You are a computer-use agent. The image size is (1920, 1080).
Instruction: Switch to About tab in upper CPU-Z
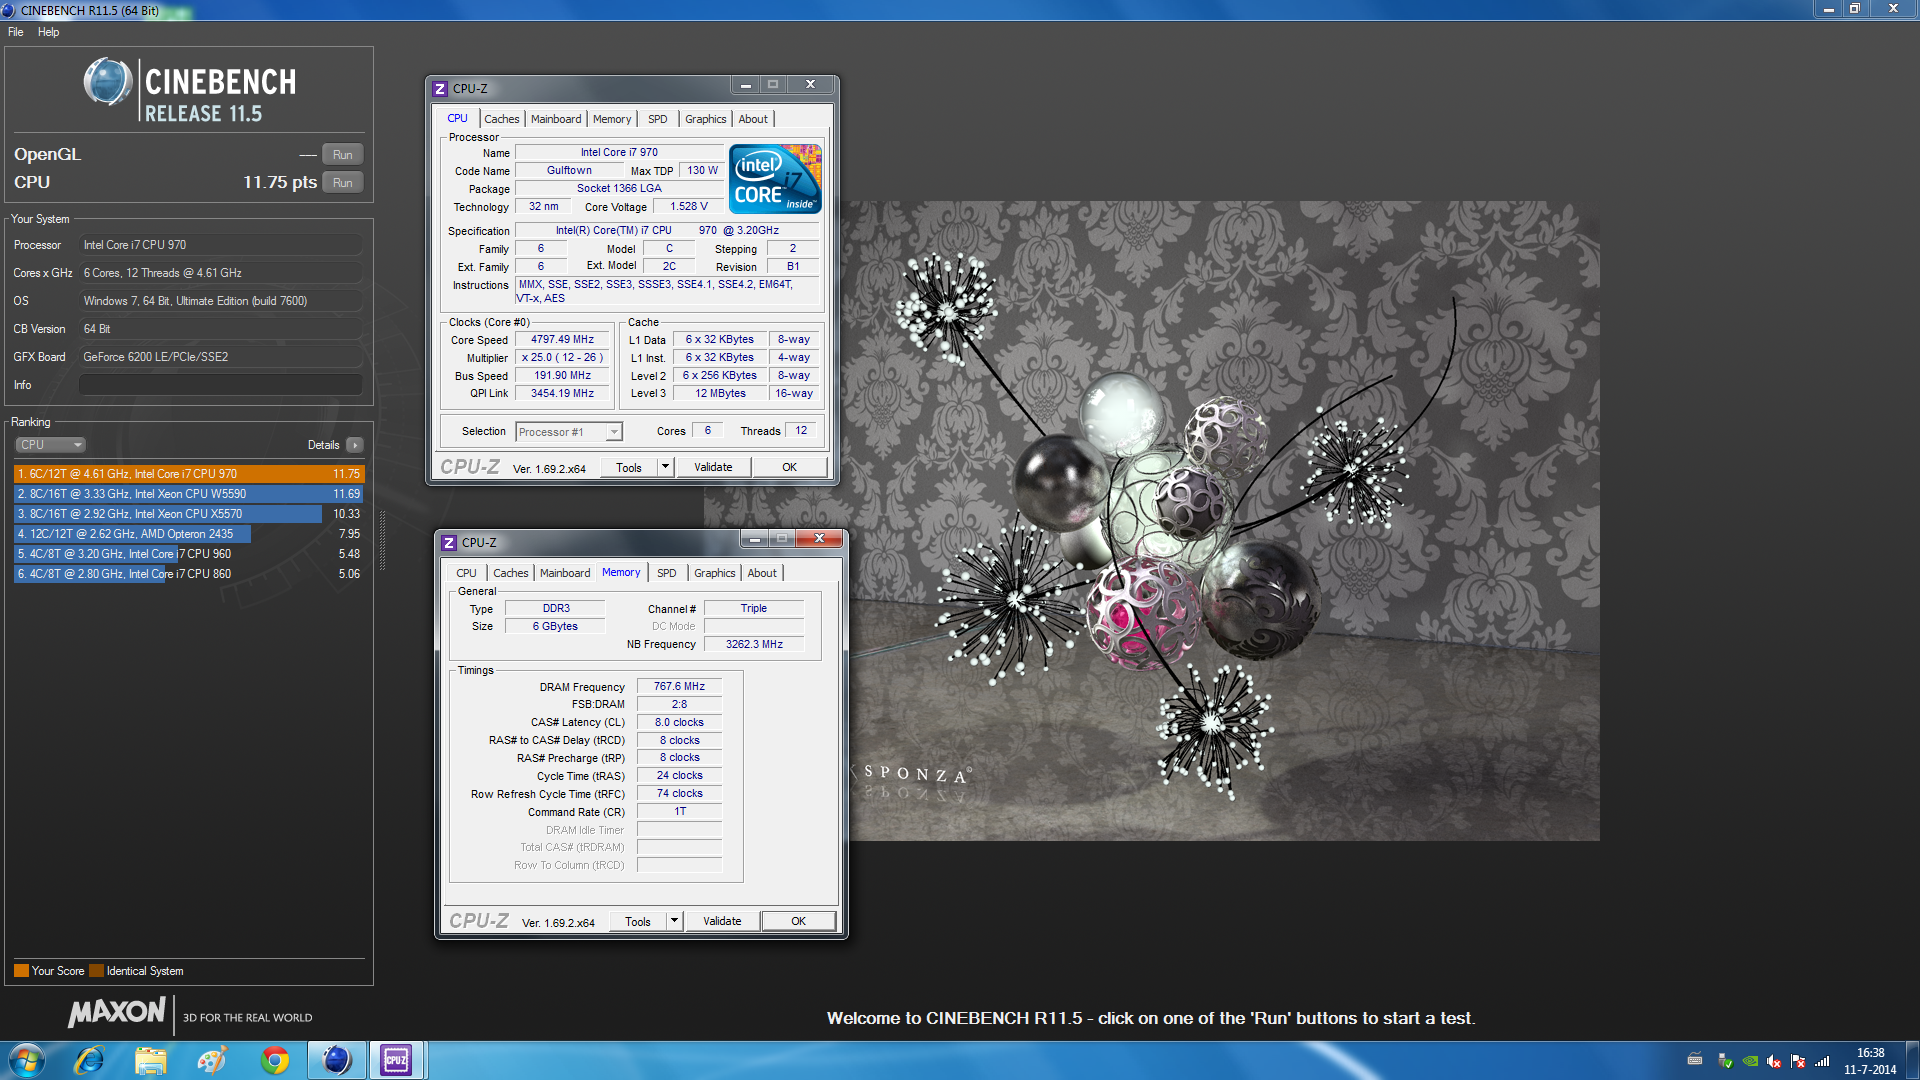point(753,119)
